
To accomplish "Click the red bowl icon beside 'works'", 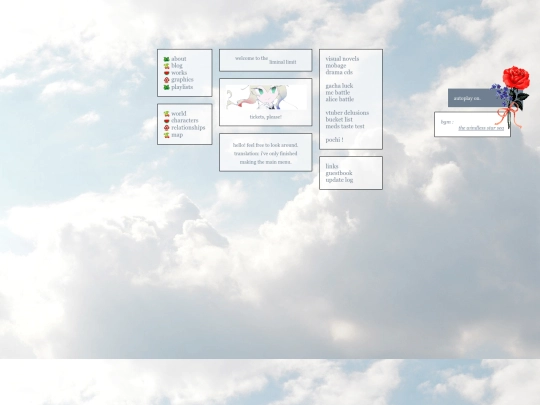I will tap(166, 73).
